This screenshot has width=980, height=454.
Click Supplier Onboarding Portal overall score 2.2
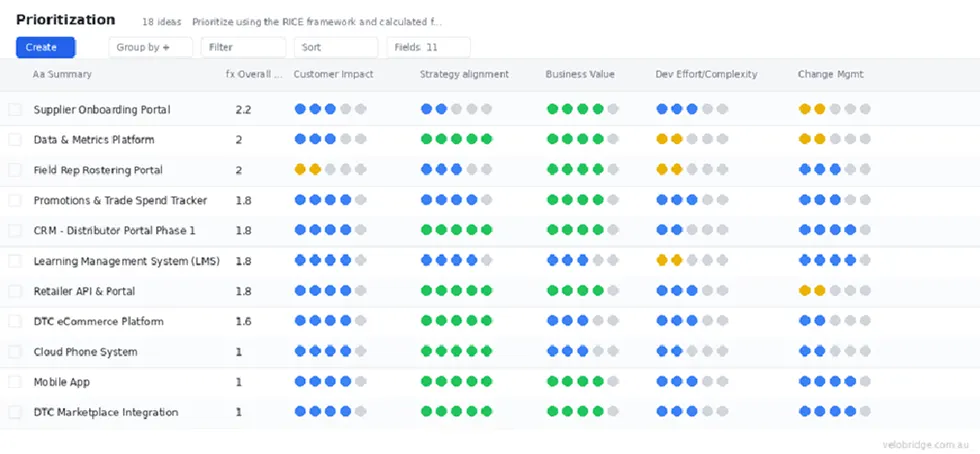(x=243, y=109)
